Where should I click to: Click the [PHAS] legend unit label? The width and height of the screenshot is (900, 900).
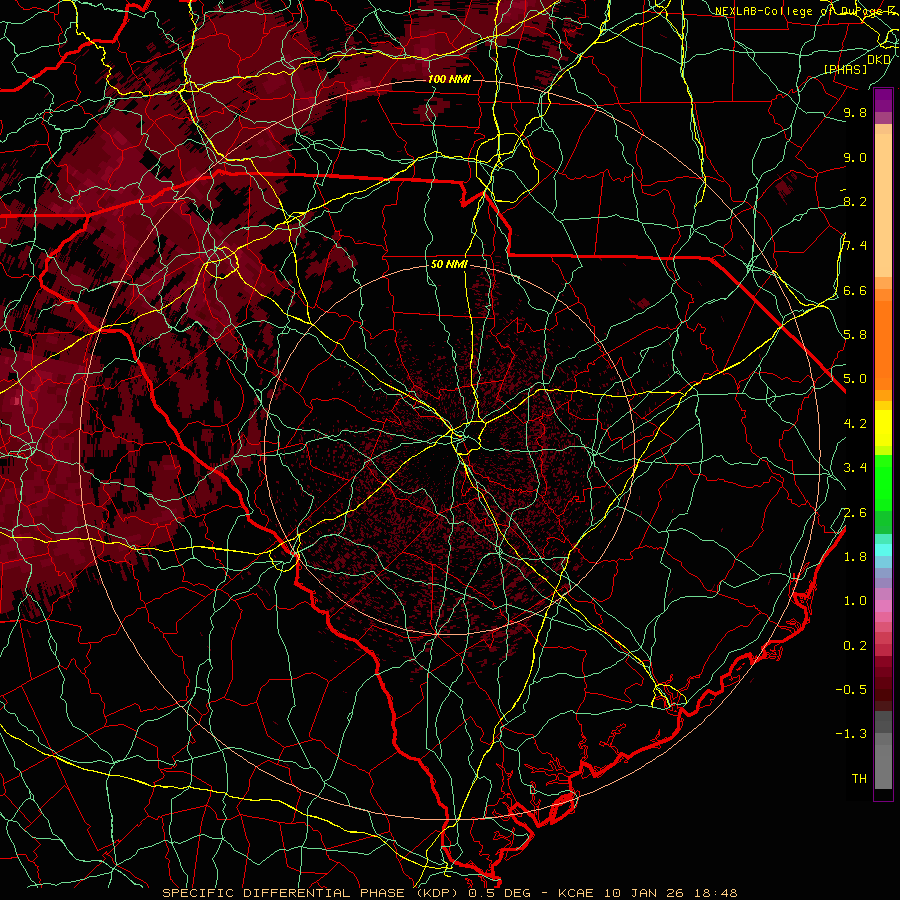tap(845, 69)
